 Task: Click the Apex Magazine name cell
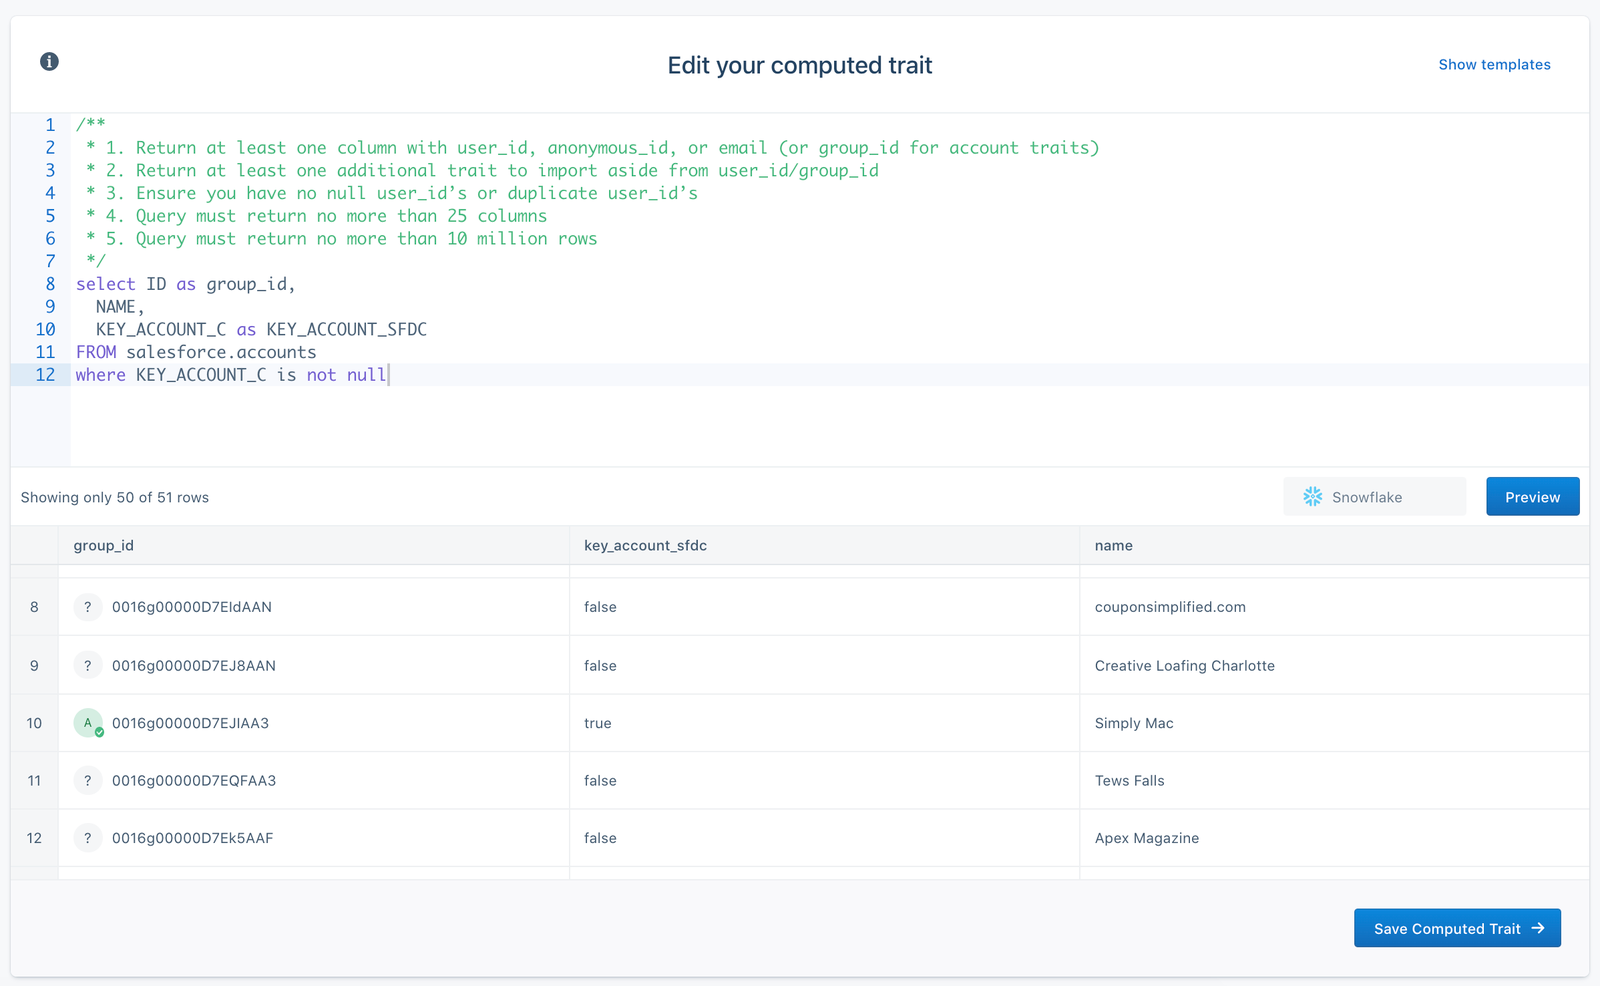pyautogui.click(x=1147, y=839)
